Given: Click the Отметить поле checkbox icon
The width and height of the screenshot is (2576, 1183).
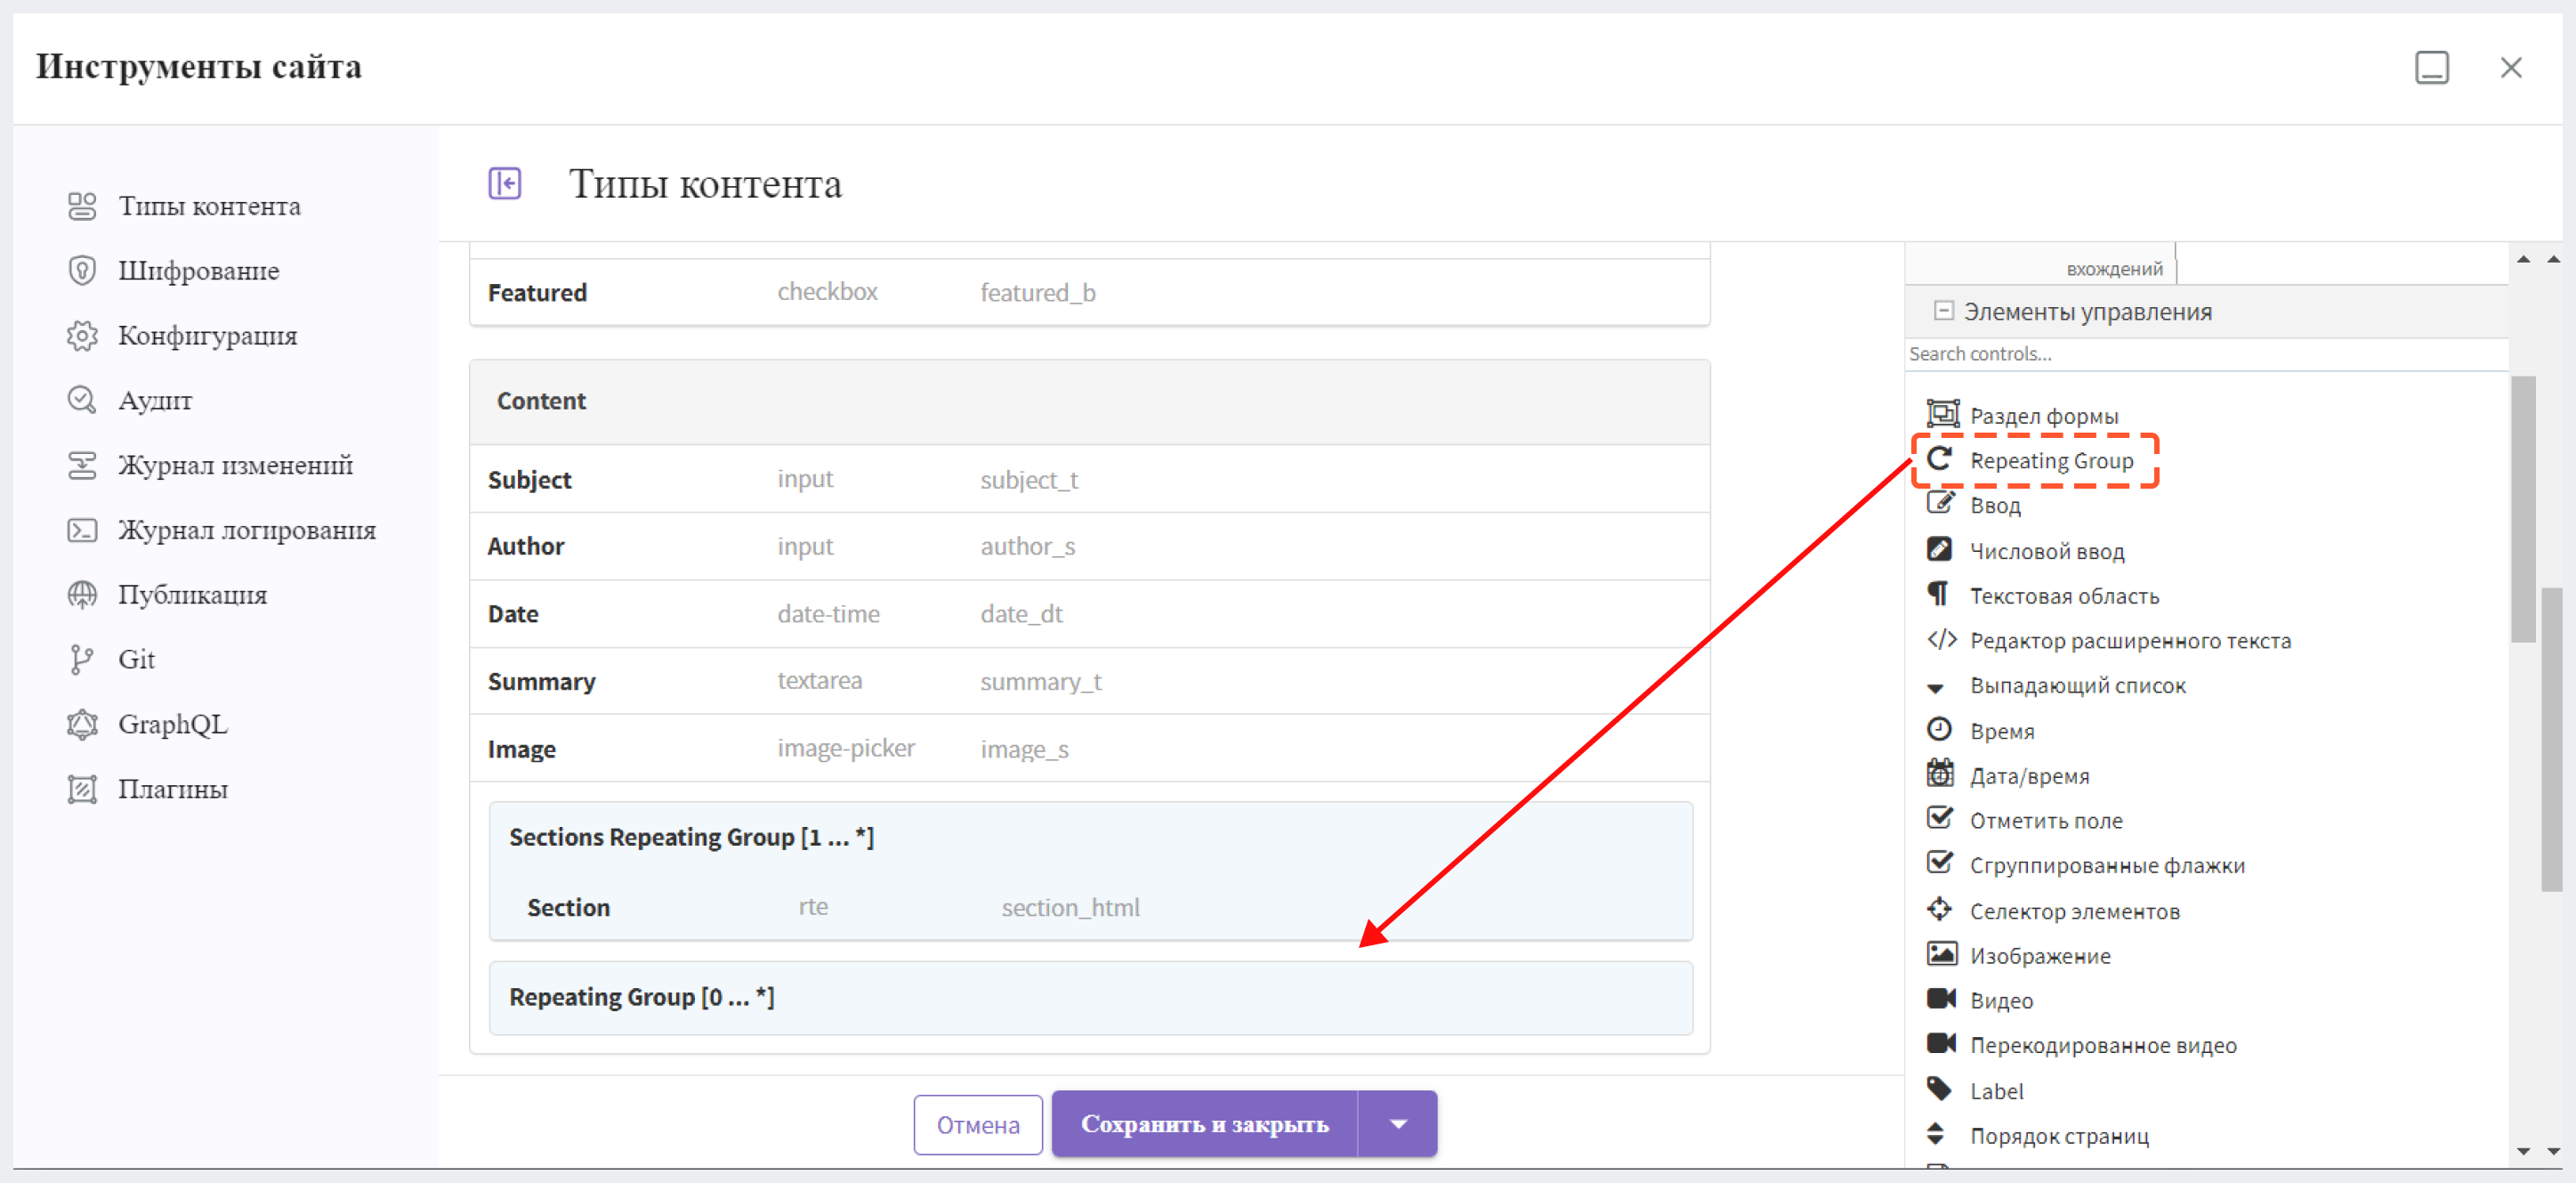Looking at the screenshot, I should click(1939, 818).
